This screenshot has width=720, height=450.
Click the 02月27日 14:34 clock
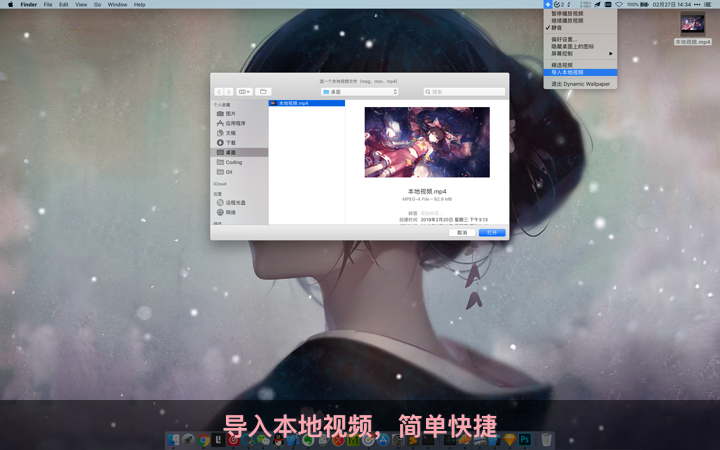click(671, 4)
